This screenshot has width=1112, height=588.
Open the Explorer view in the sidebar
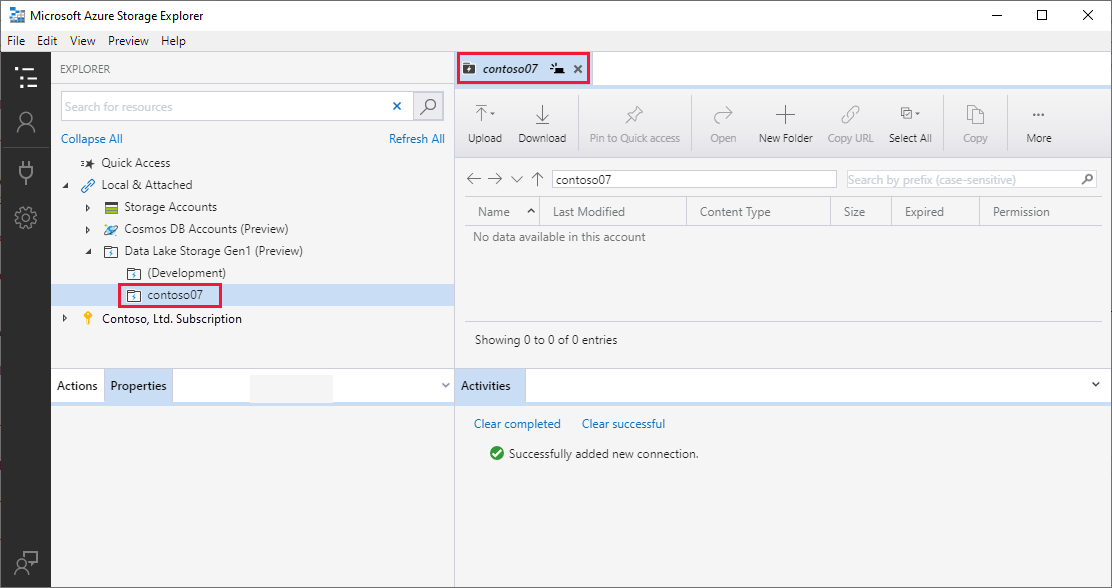[26, 77]
